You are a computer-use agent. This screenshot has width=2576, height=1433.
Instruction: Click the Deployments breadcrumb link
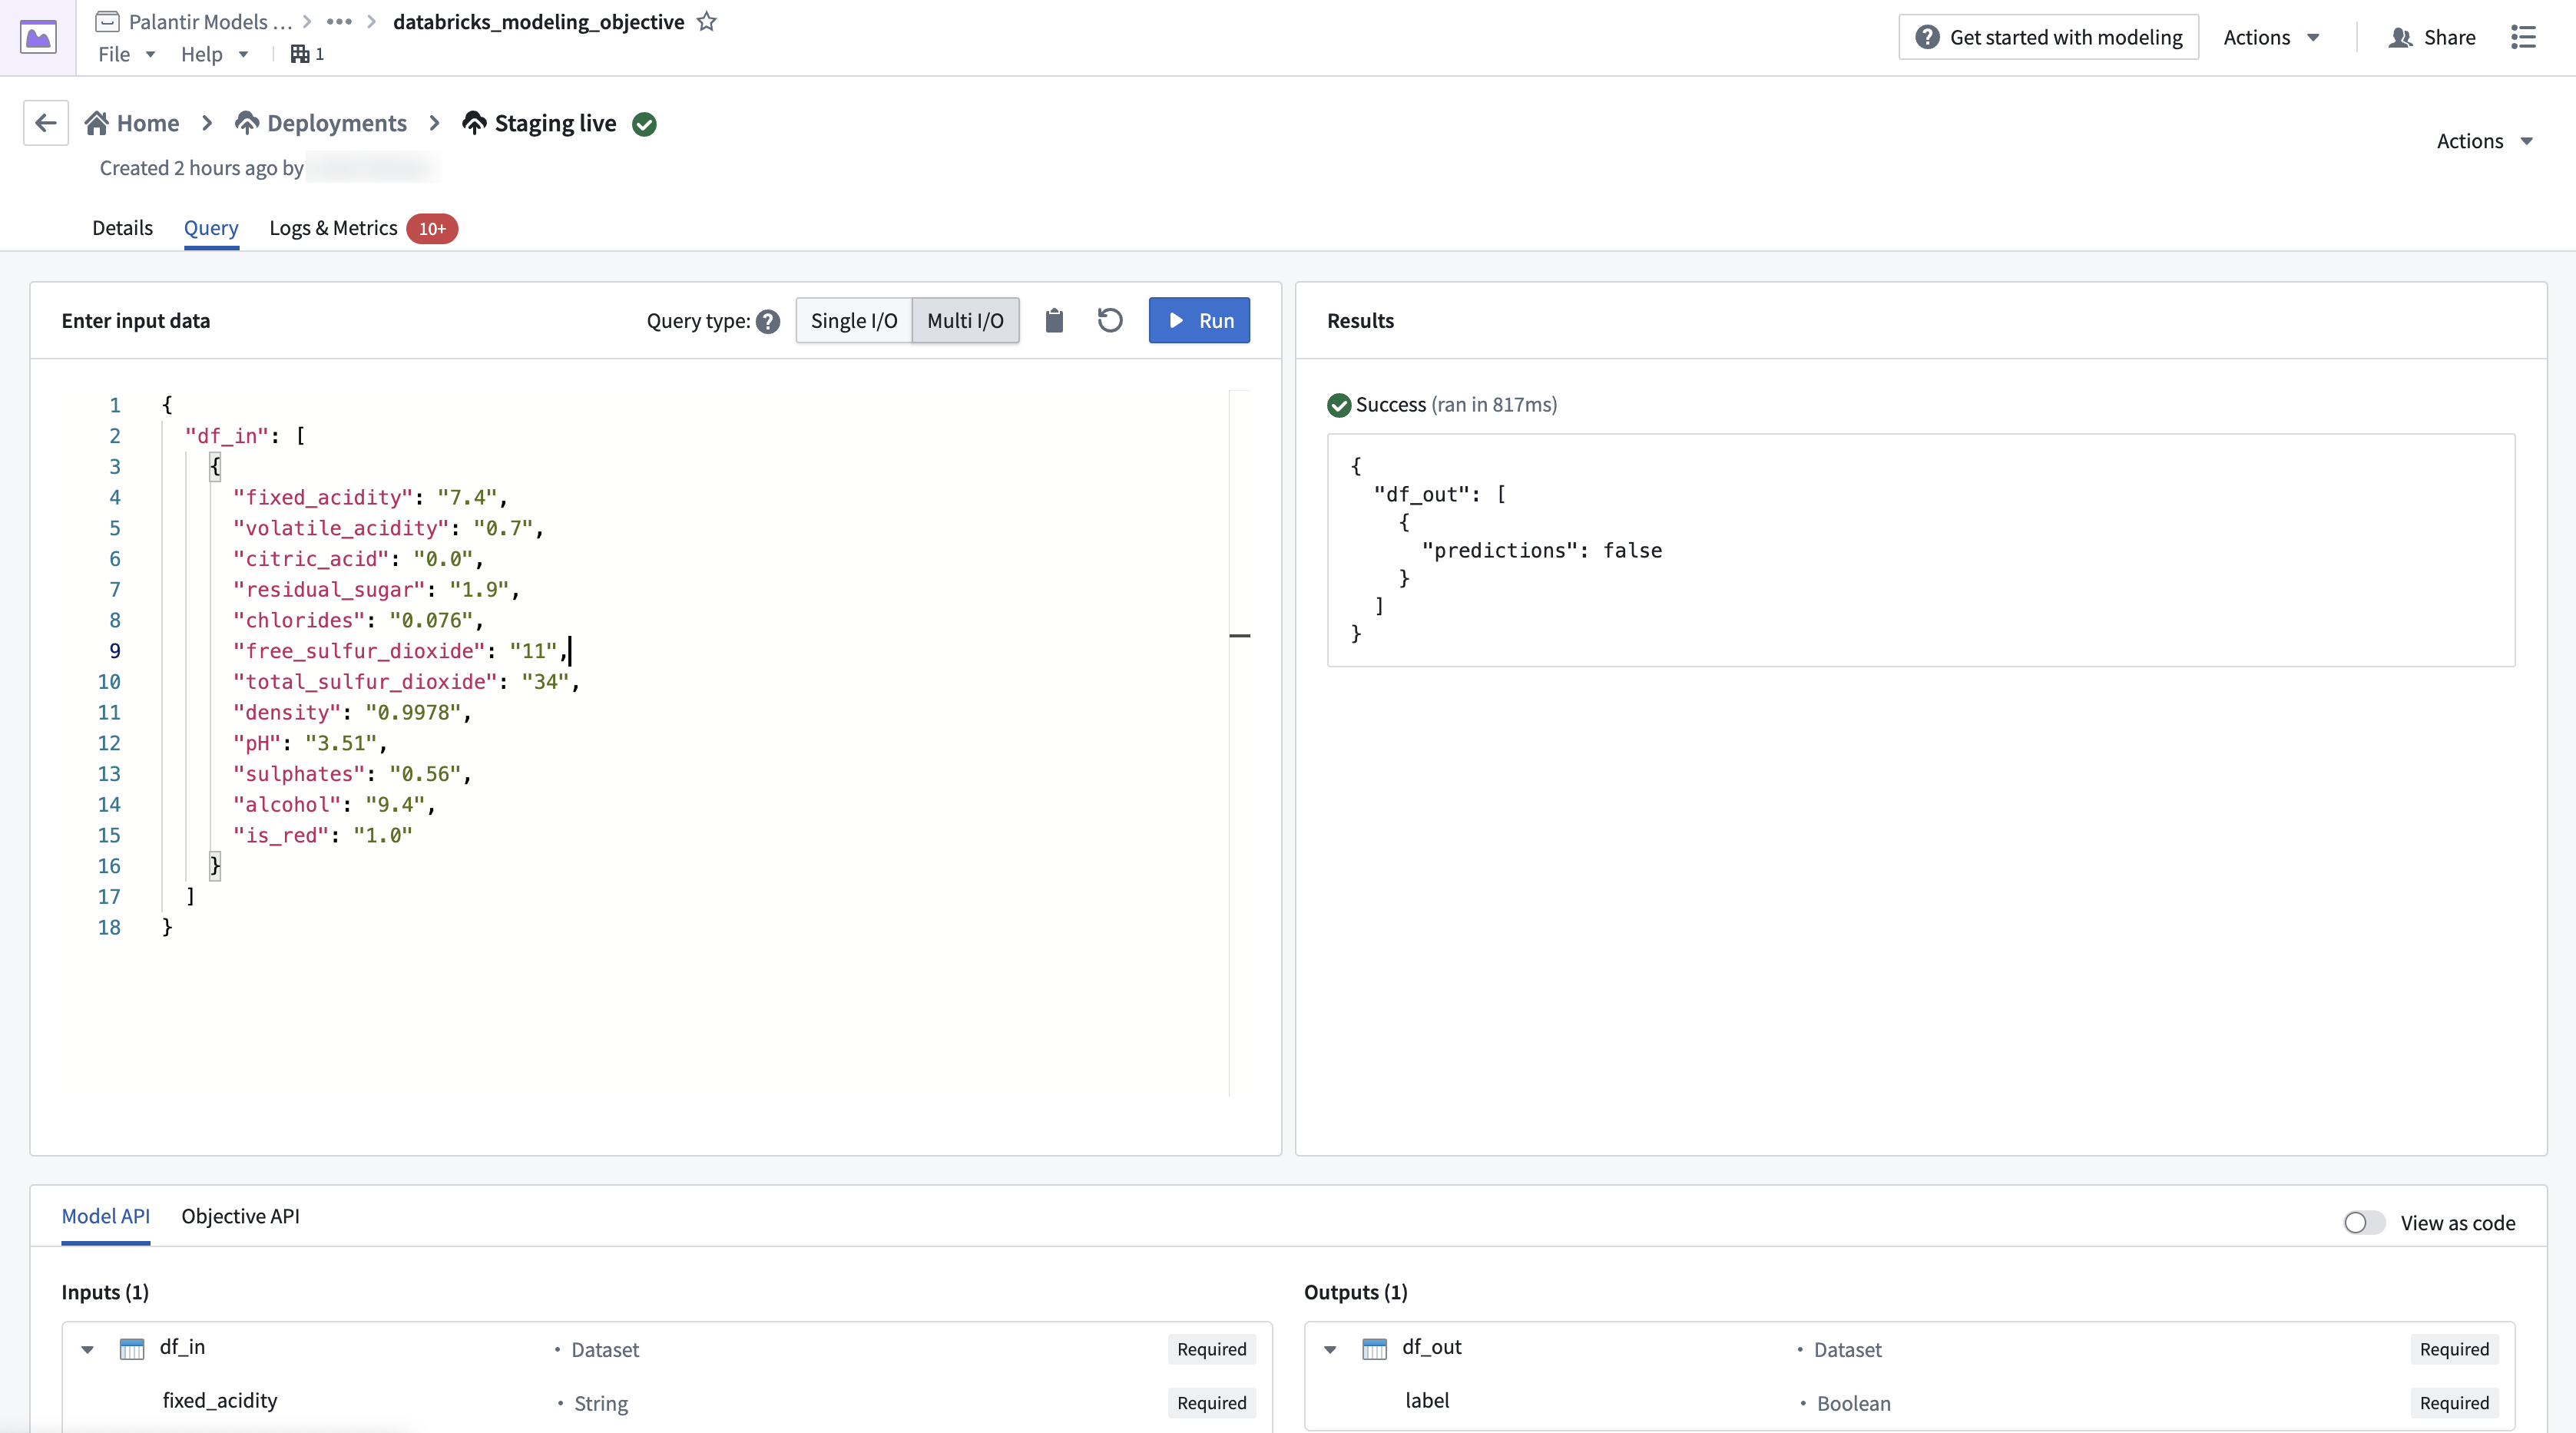click(336, 122)
